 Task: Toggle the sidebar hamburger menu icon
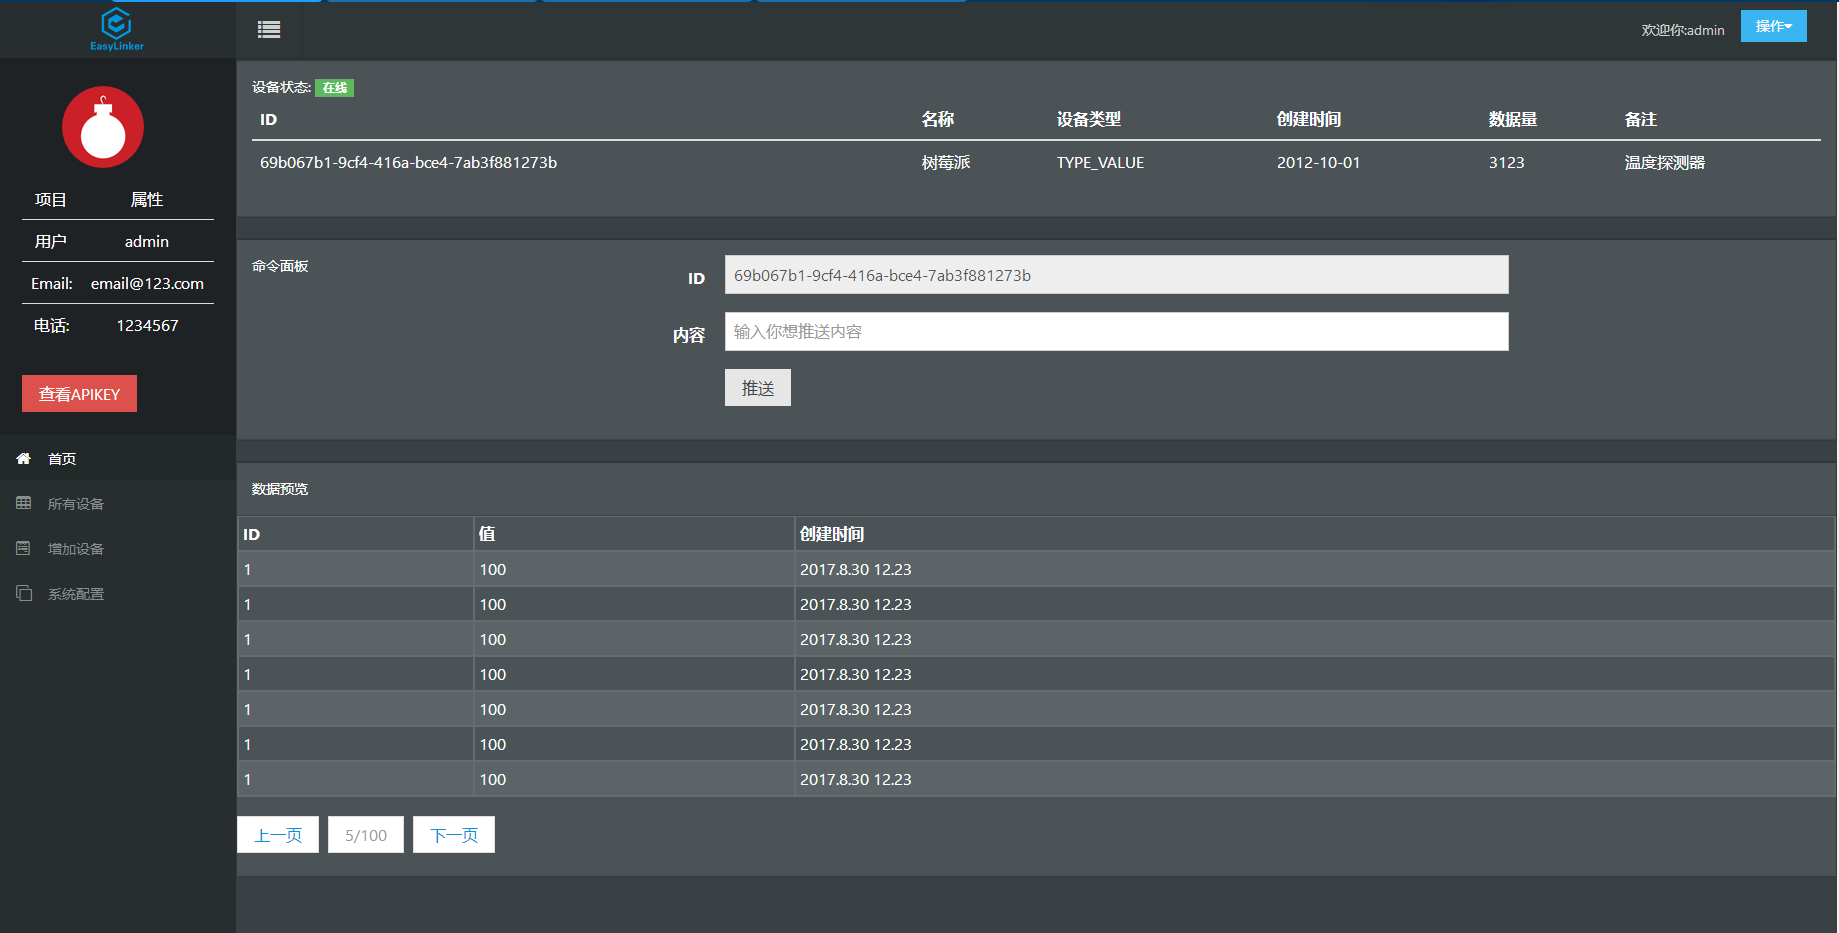click(269, 30)
